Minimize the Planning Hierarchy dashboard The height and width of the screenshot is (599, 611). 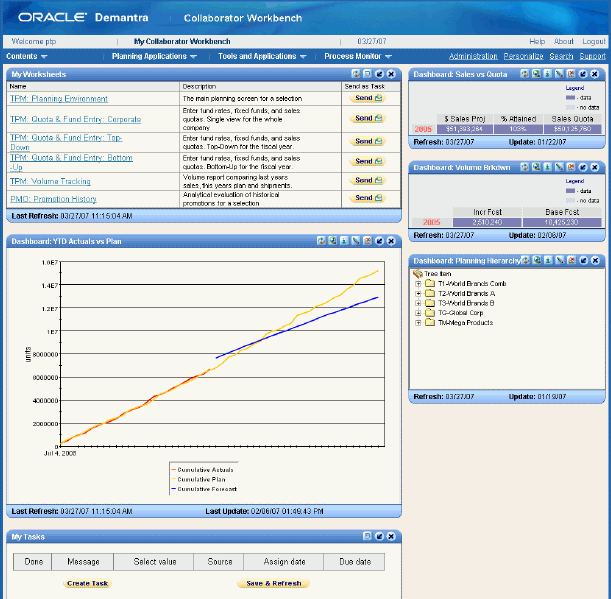(583, 260)
